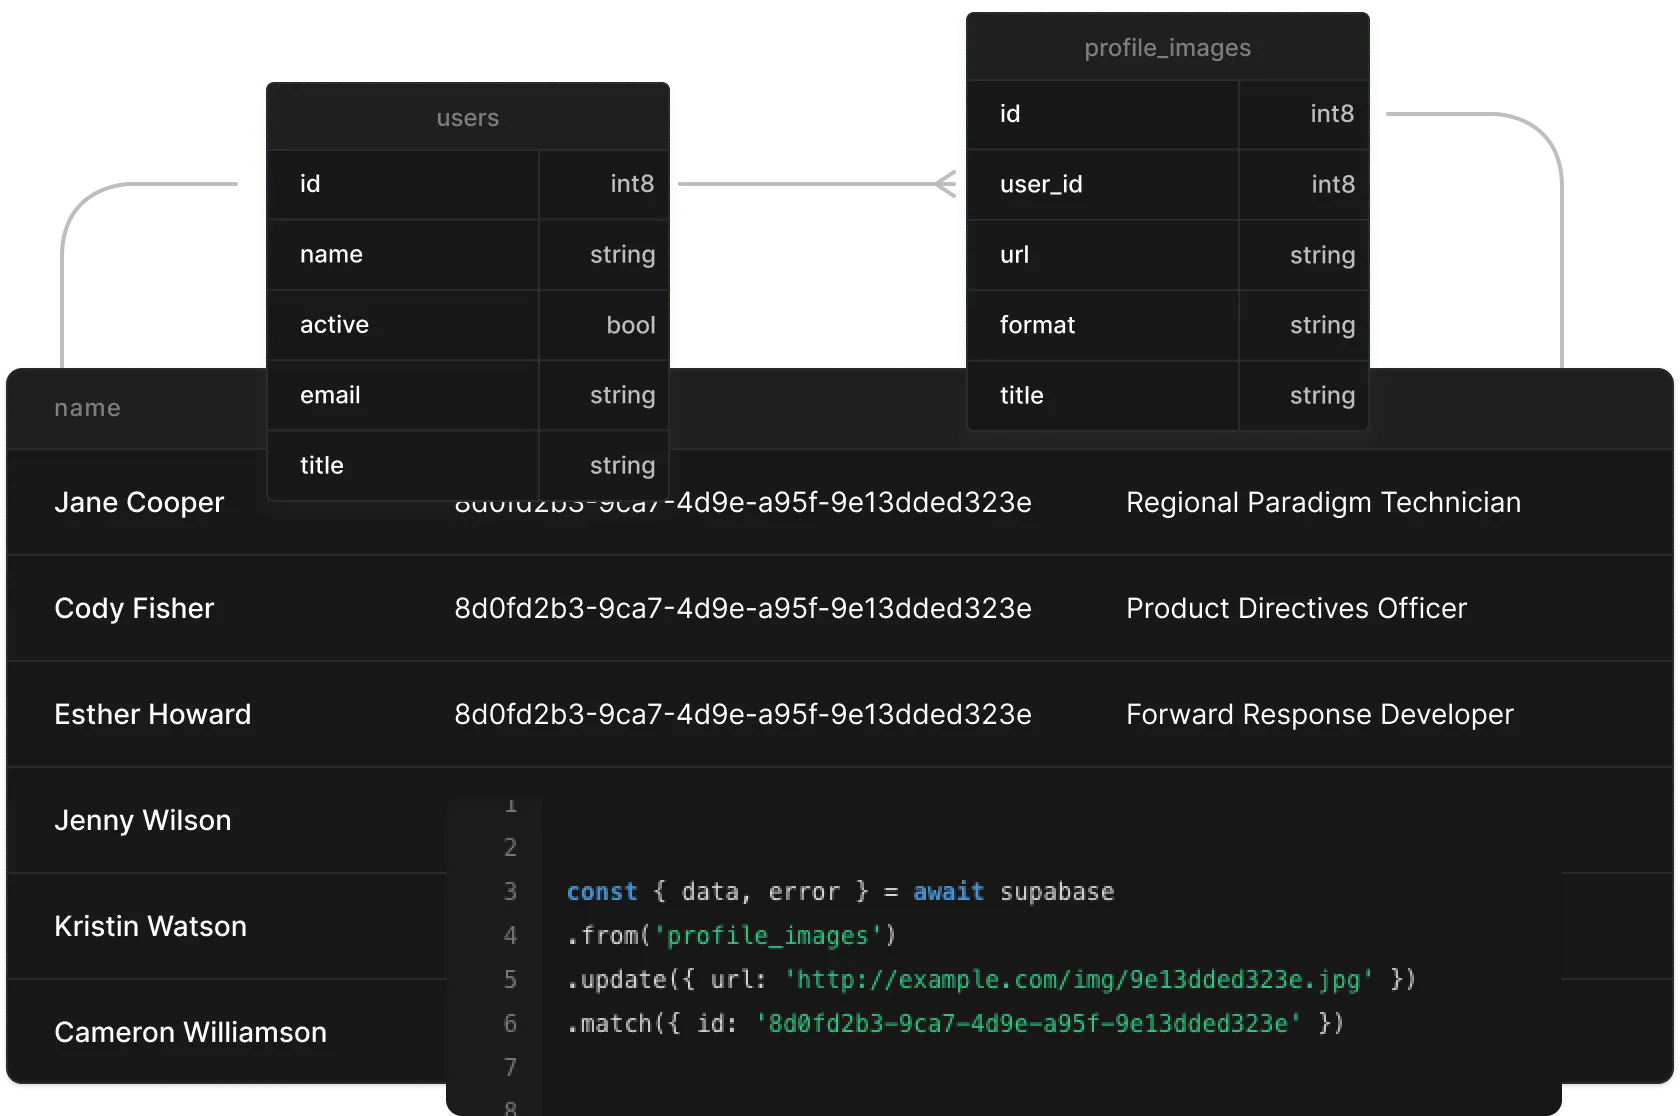Select the format field in profile_images
The height and width of the screenshot is (1116, 1680).
[x=1167, y=325]
